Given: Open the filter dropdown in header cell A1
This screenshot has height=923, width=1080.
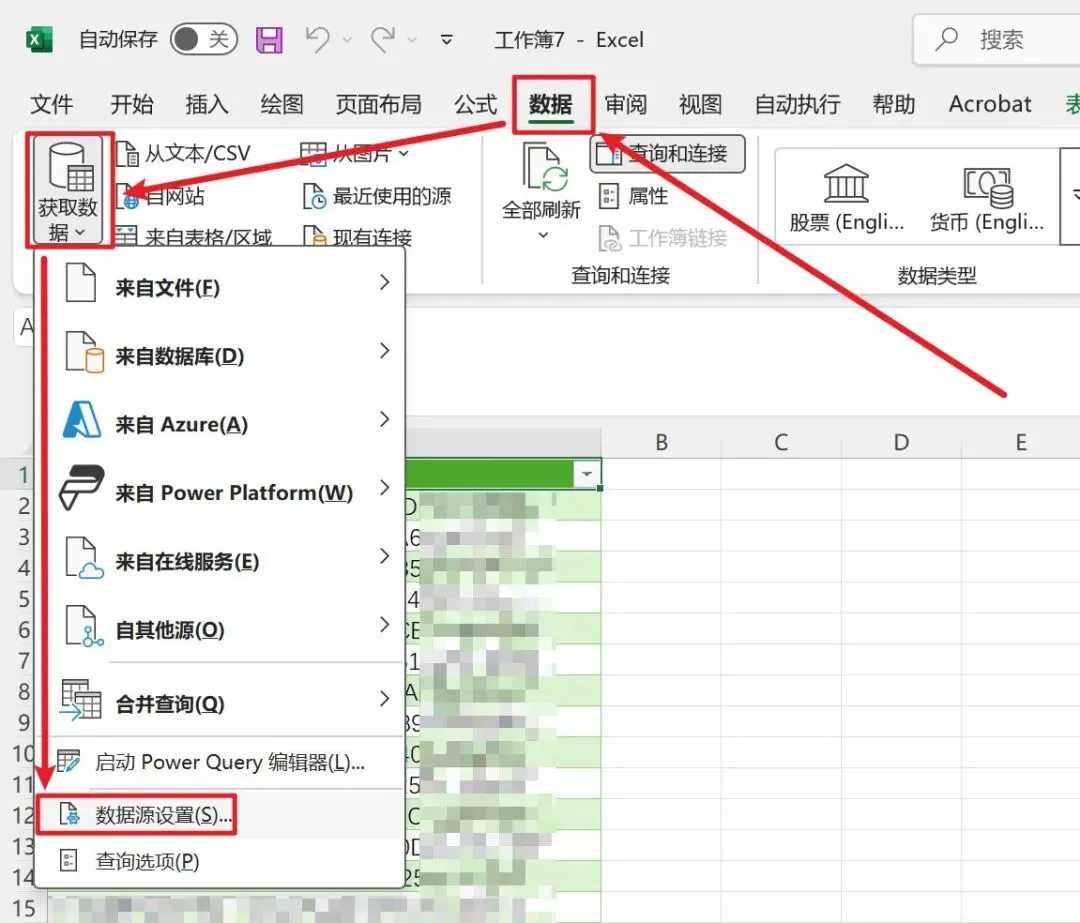Looking at the screenshot, I should click(587, 474).
